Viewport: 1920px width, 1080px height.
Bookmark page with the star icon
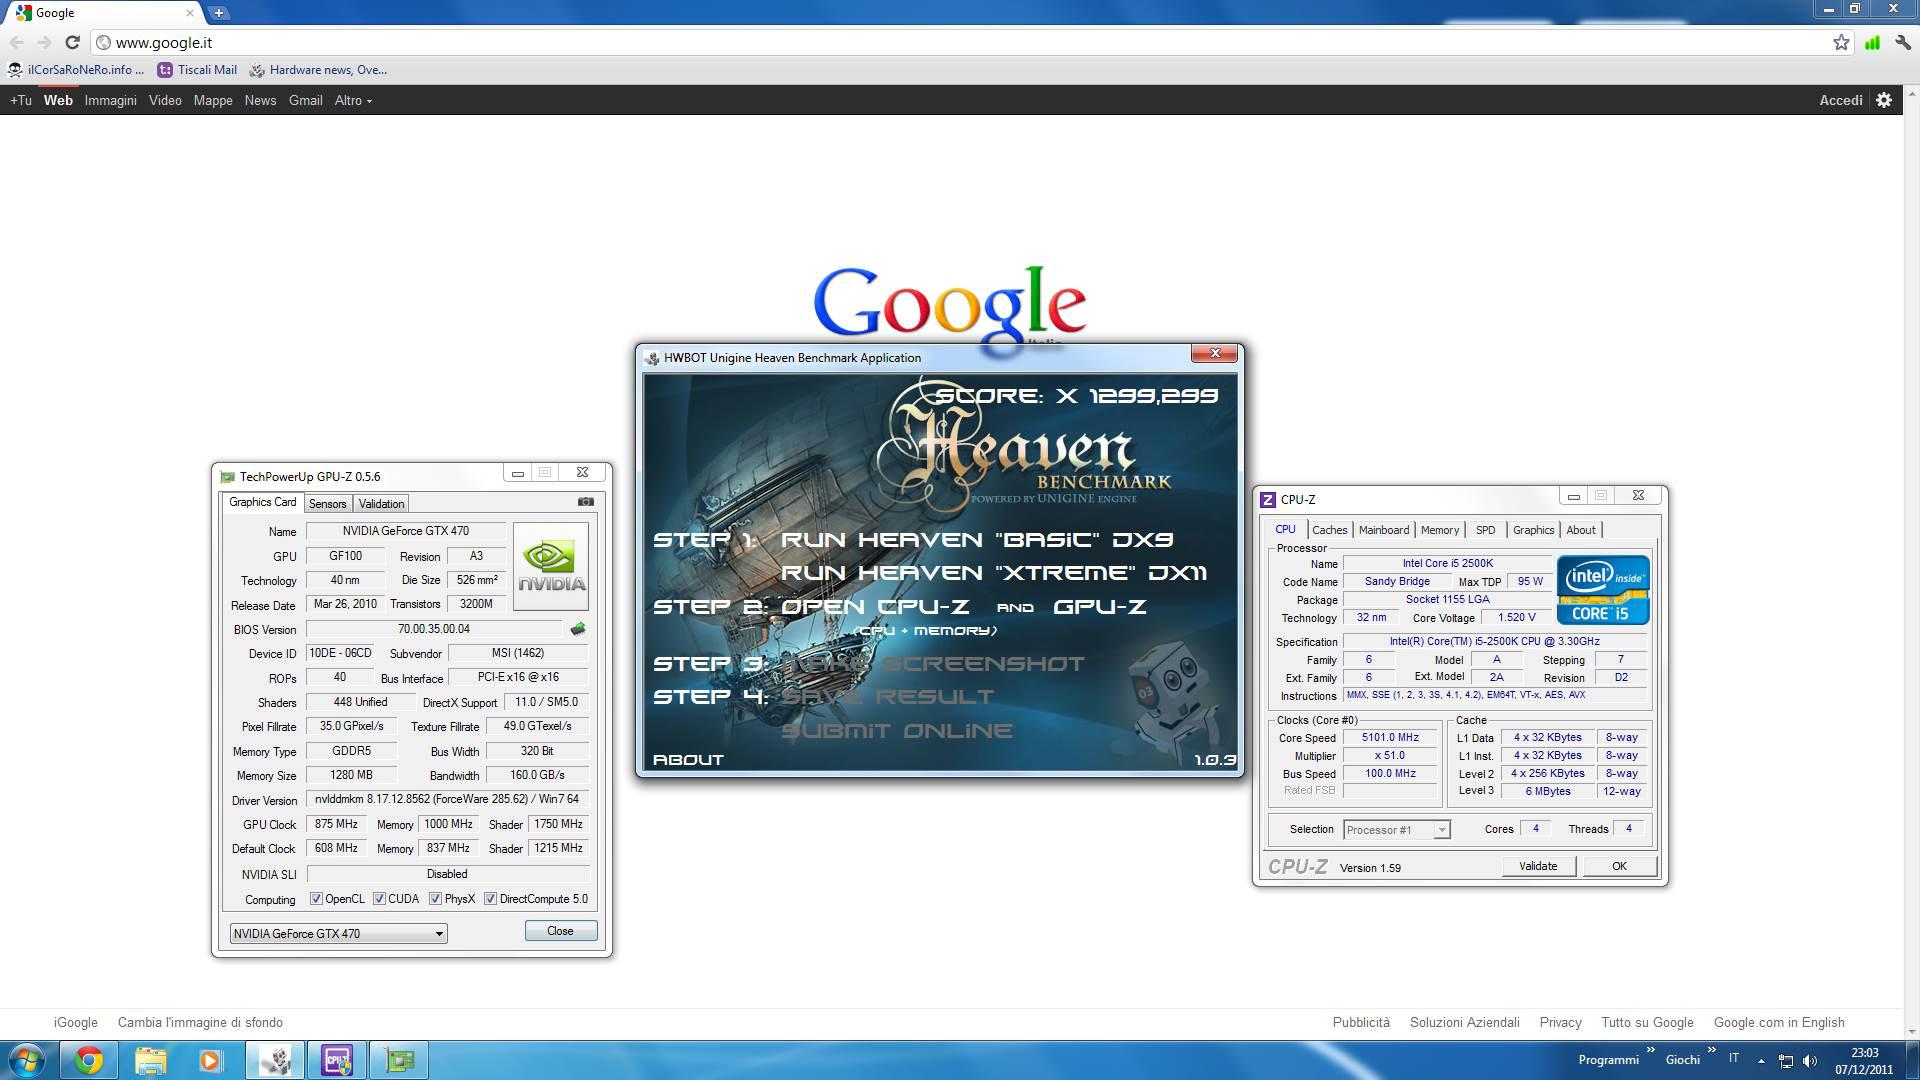click(x=1841, y=42)
